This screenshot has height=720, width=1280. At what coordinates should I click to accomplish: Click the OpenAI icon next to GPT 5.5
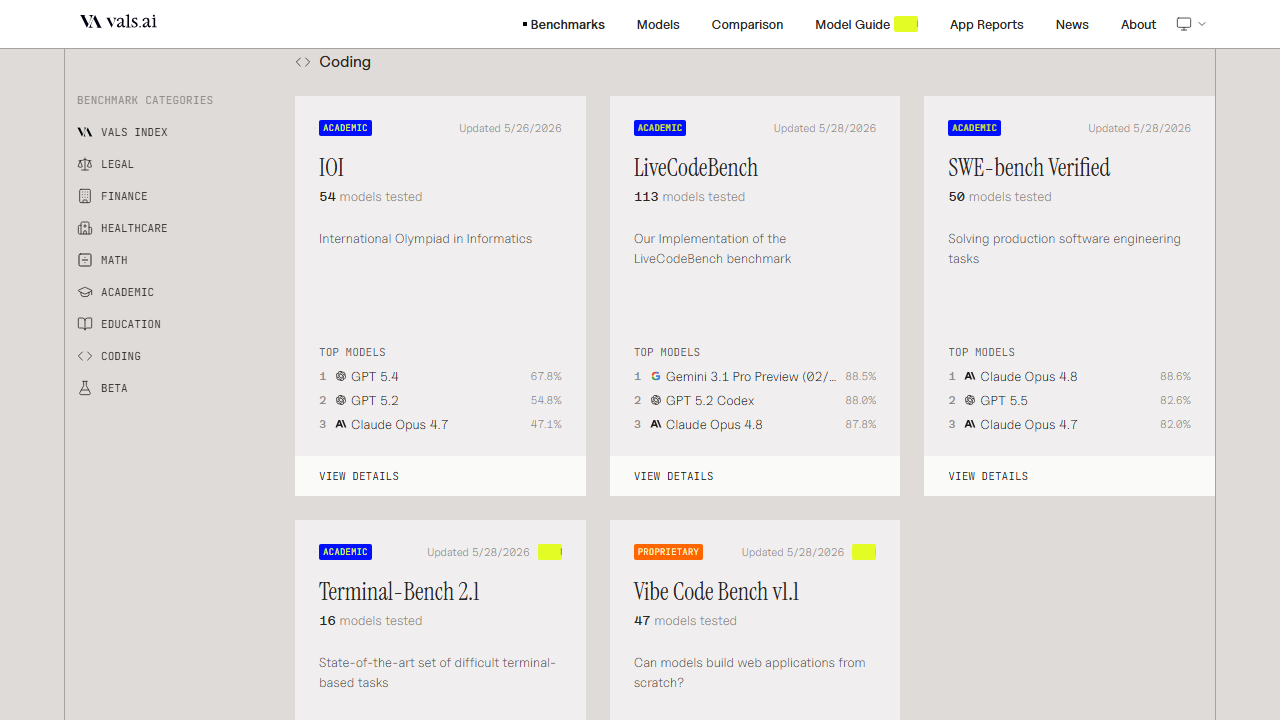point(970,401)
